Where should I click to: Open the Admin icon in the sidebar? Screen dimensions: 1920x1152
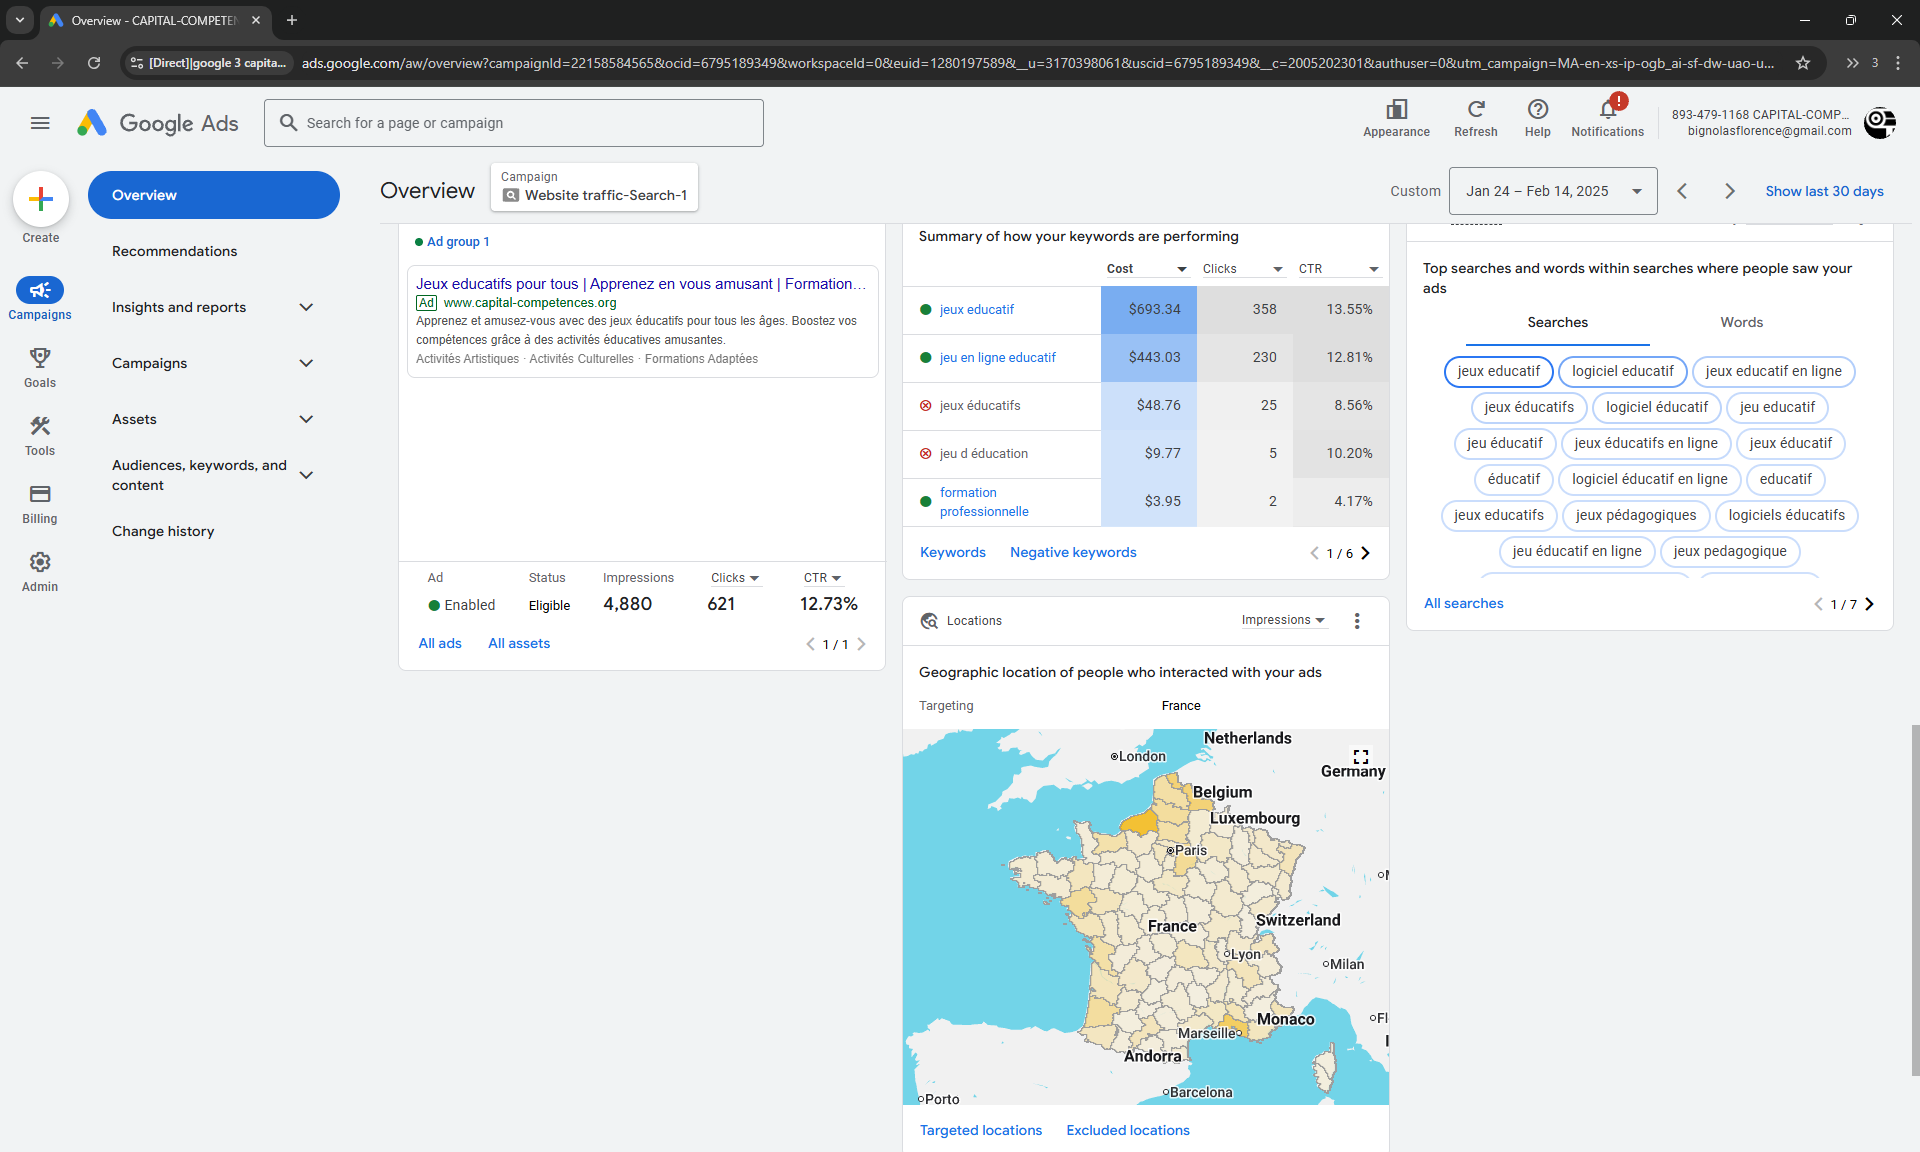(x=39, y=570)
